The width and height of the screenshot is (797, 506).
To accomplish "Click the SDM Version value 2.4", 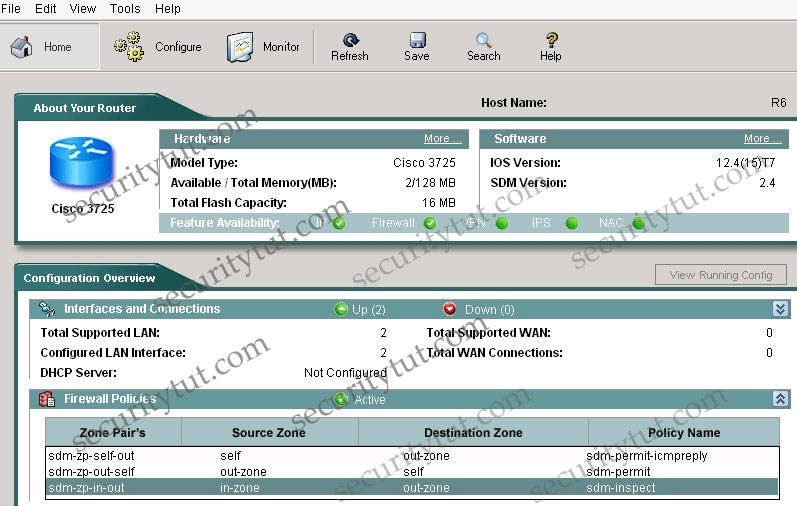I will point(768,183).
